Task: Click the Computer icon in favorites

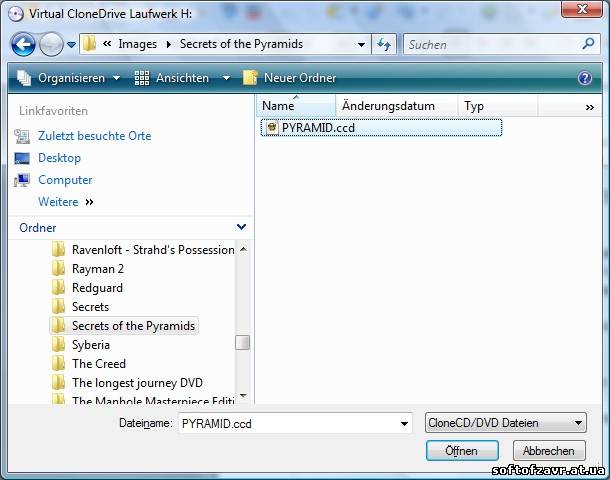Action: 22,180
